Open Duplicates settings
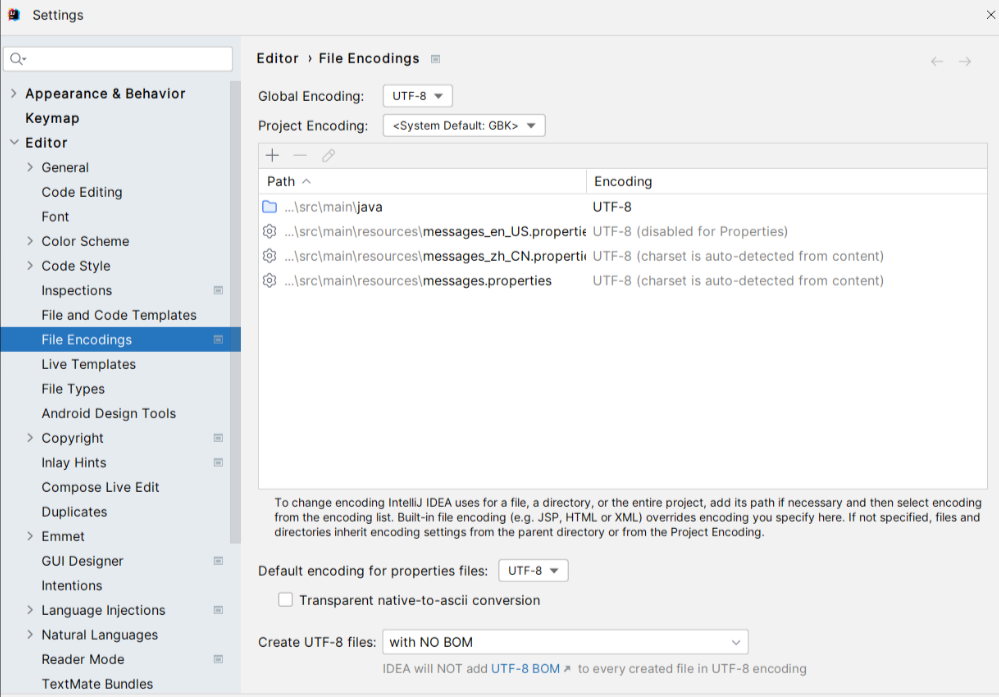The width and height of the screenshot is (999, 697). [74, 512]
